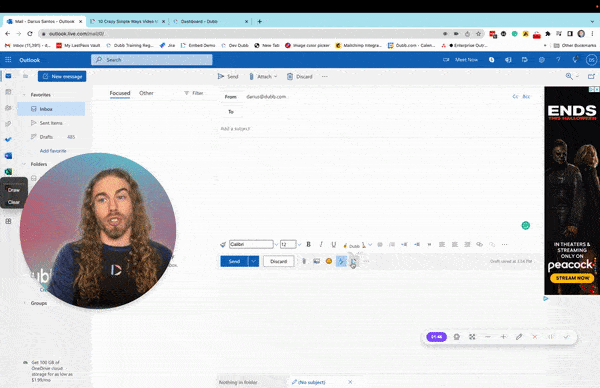
Task: Expand Attach dropdown in top toolbar
Action: pyautogui.click(x=276, y=77)
